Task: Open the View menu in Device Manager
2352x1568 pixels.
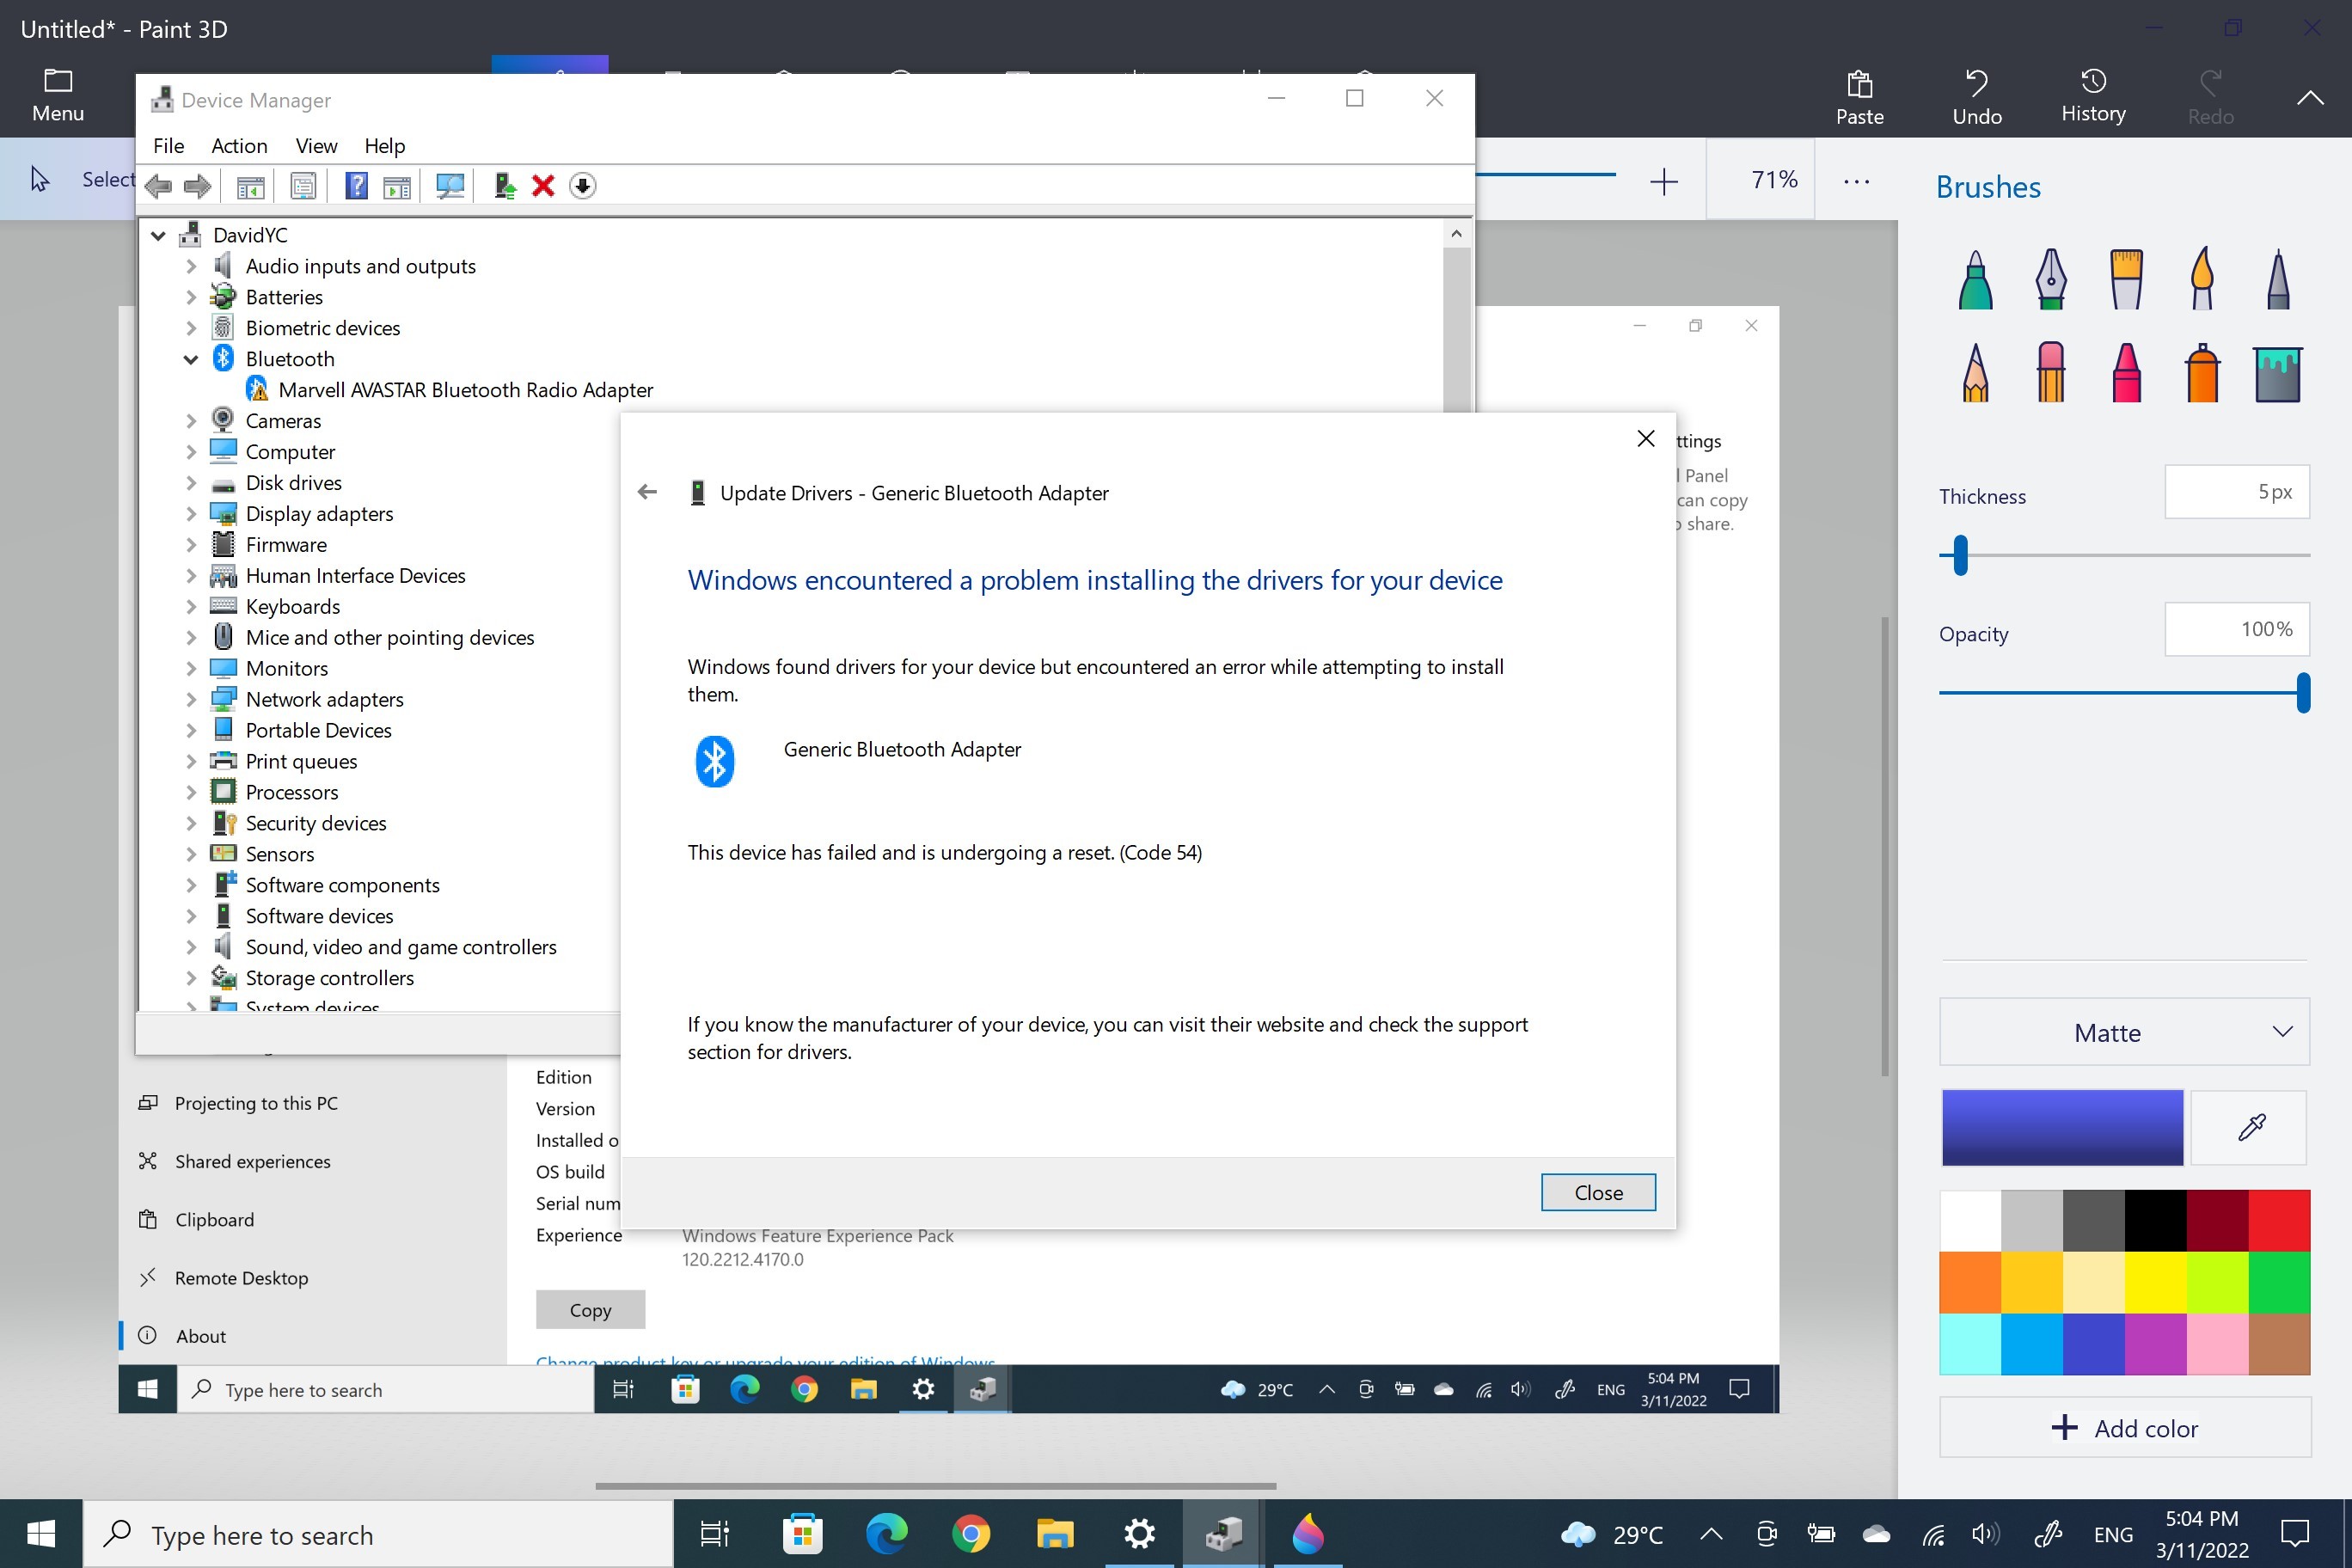Action: [316, 146]
